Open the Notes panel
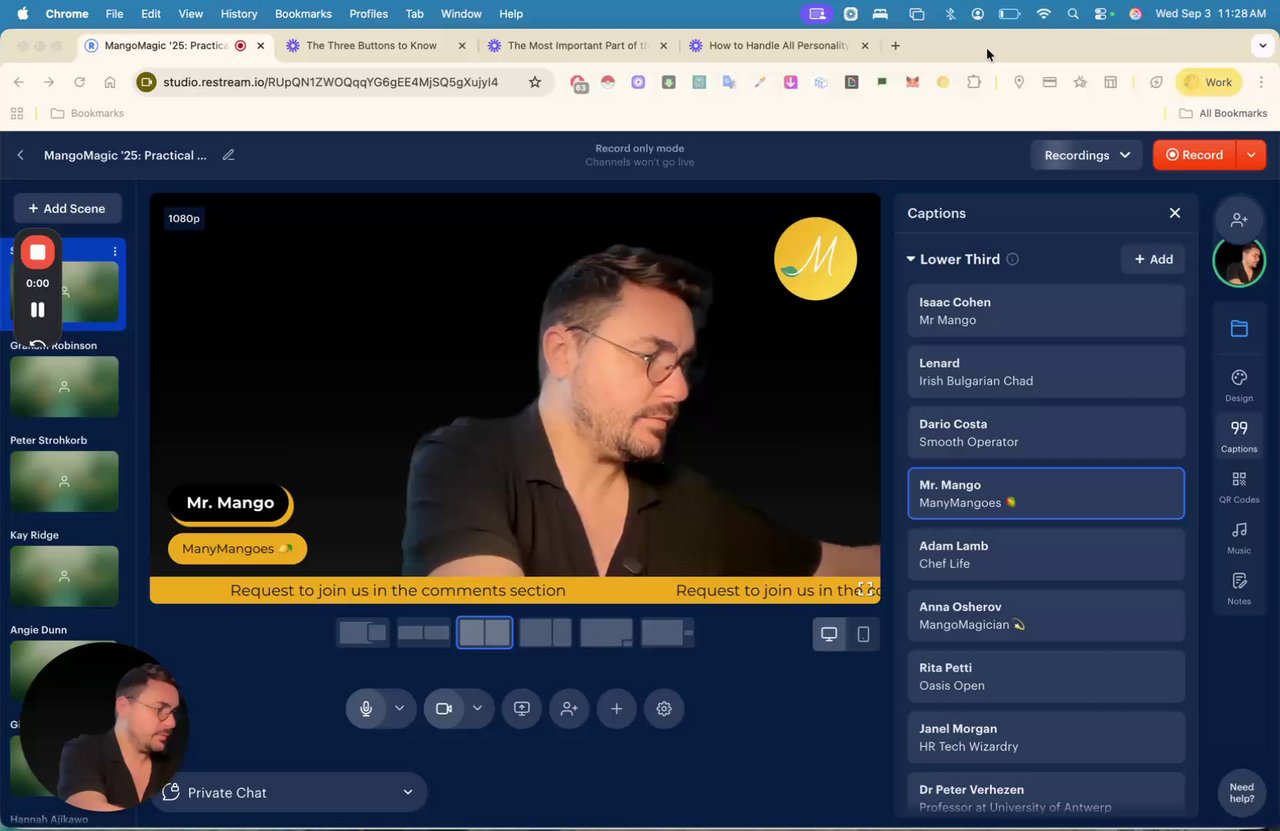 (x=1239, y=589)
